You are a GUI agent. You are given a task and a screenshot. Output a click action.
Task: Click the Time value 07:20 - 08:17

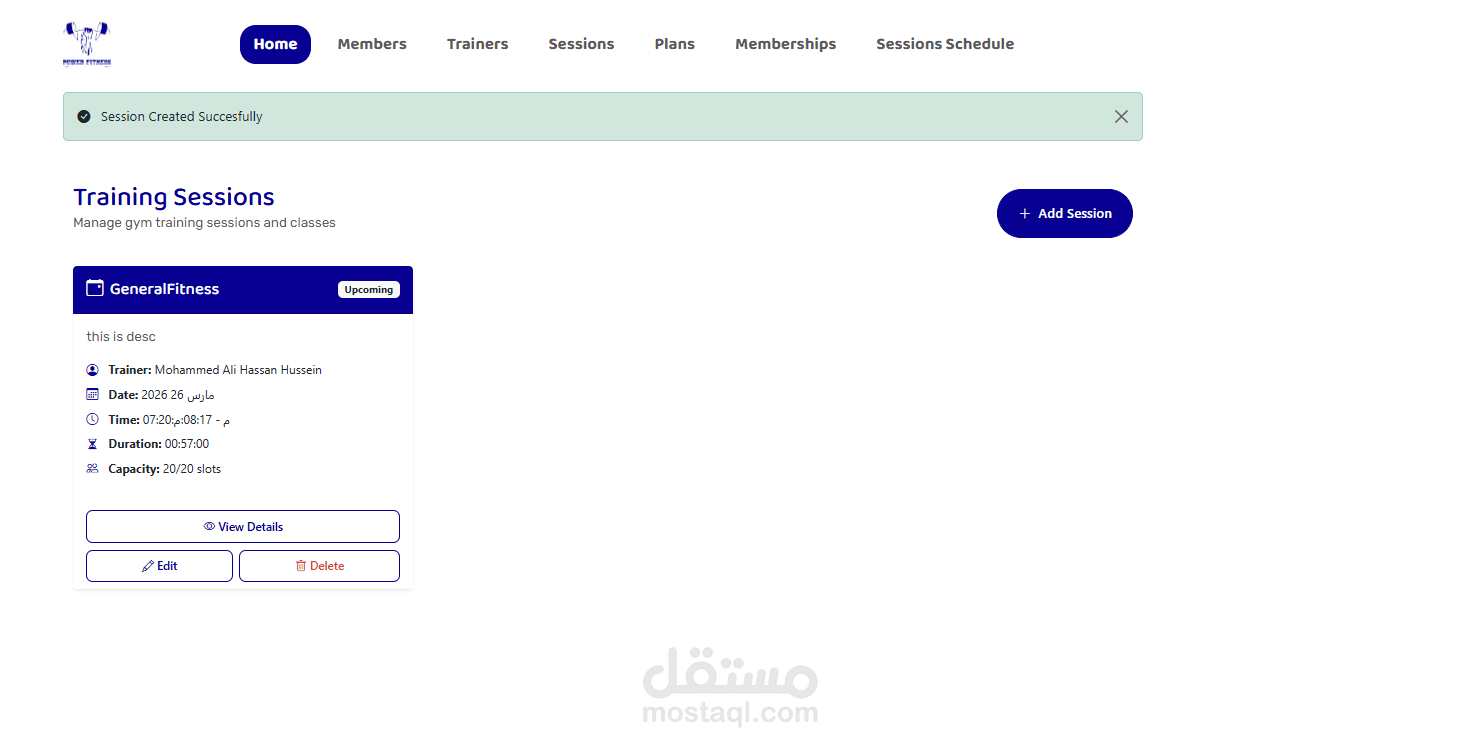(186, 420)
